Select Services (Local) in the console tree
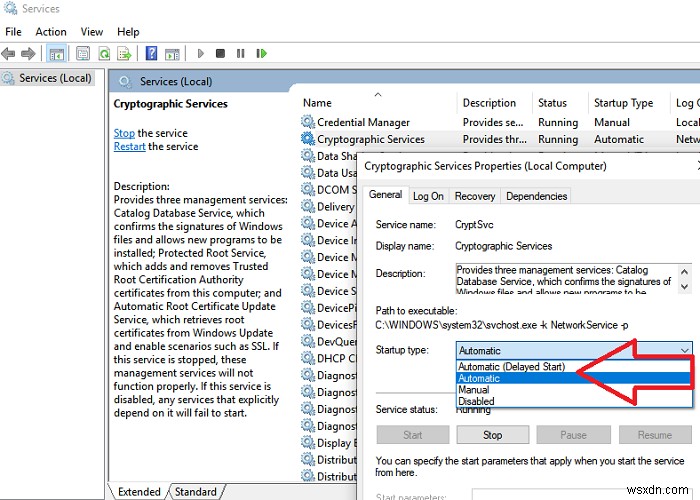 tap(55, 78)
